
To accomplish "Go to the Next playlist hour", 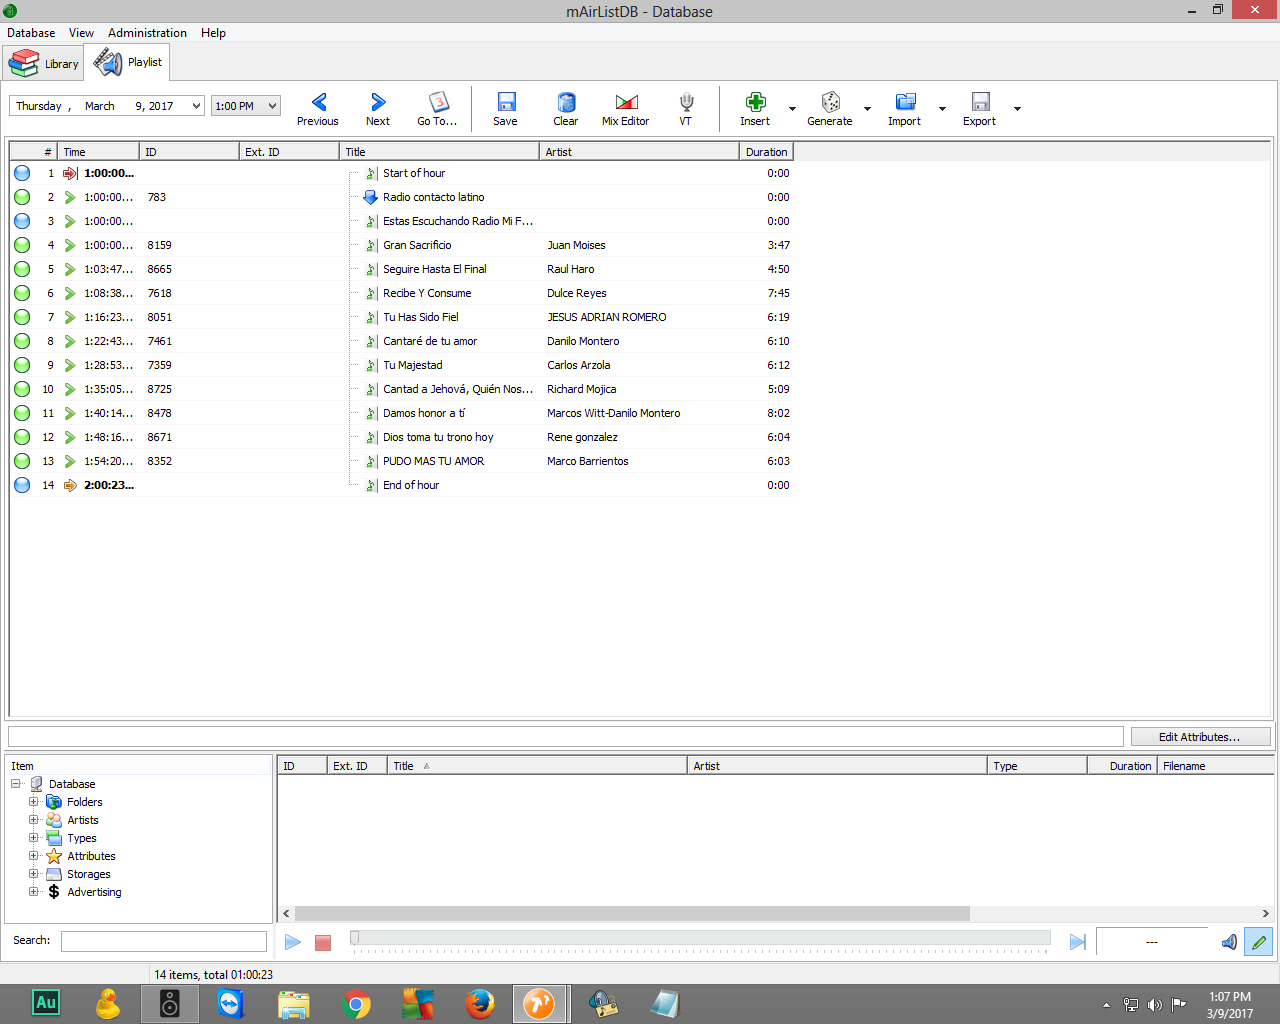I will [378, 109].
